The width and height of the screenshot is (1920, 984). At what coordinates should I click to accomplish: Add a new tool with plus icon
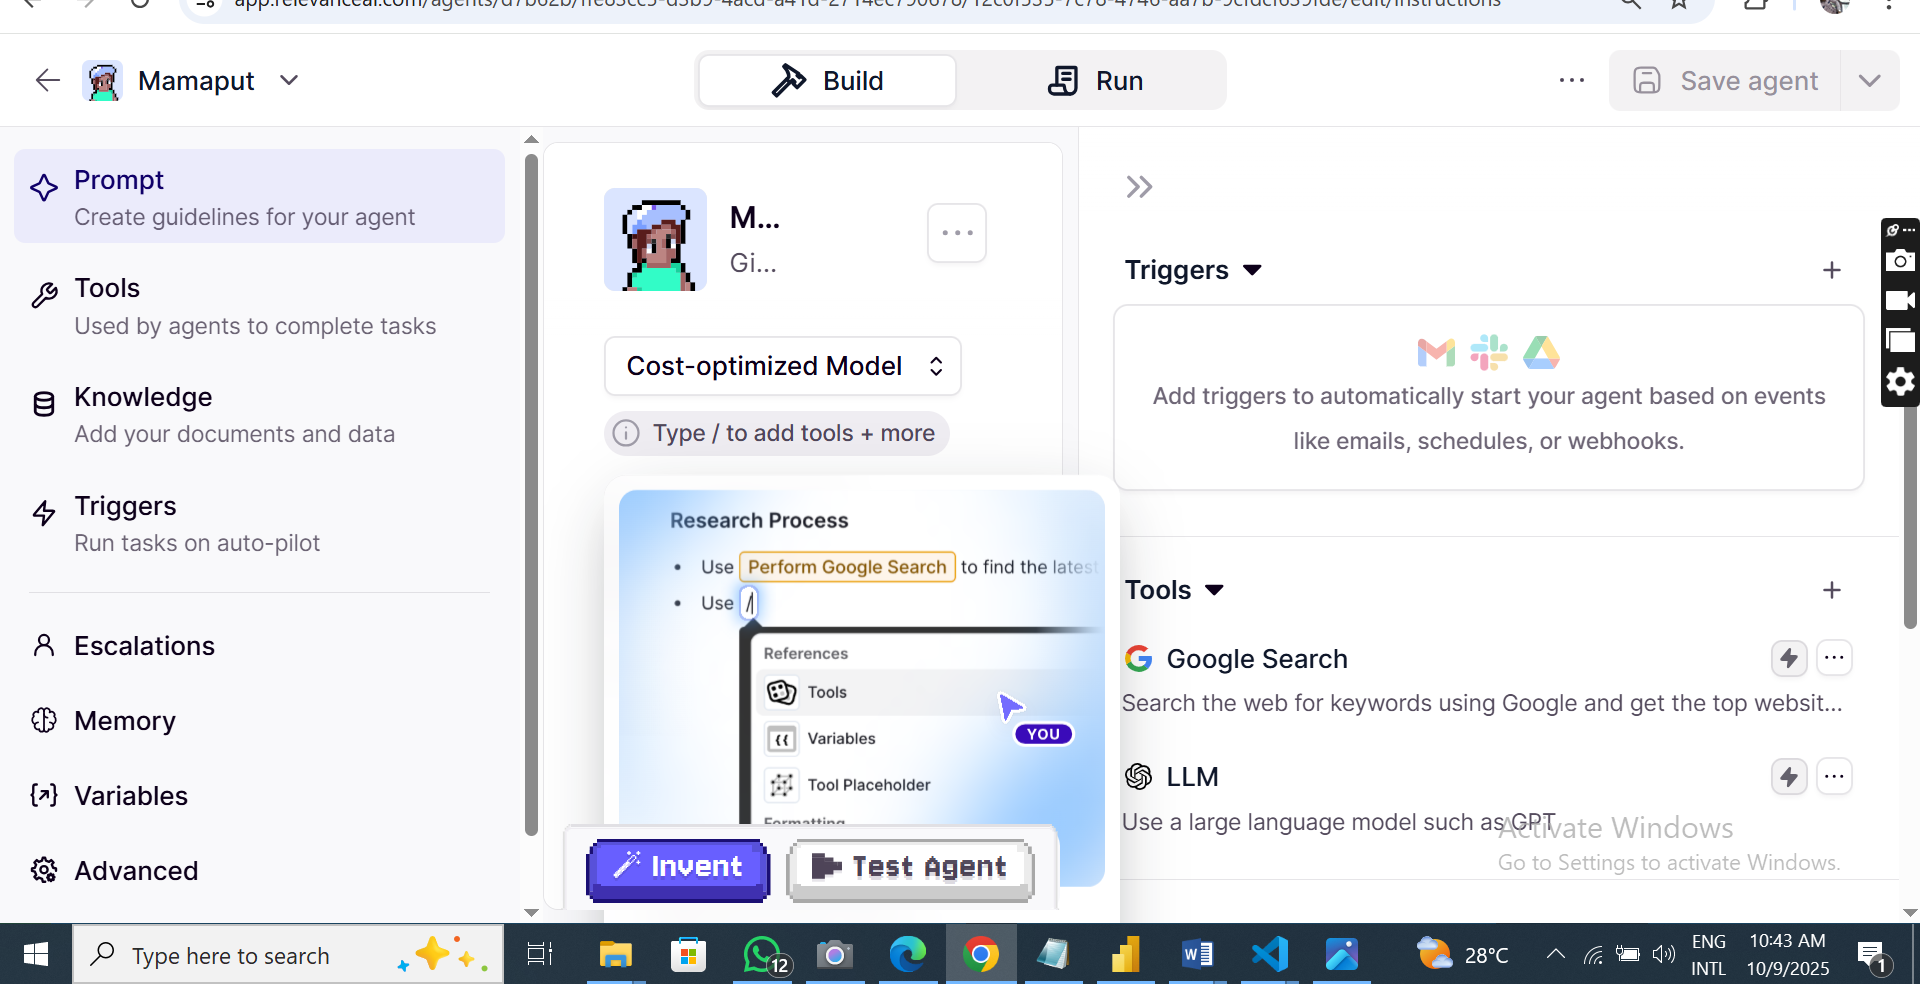click(1831, 590)
